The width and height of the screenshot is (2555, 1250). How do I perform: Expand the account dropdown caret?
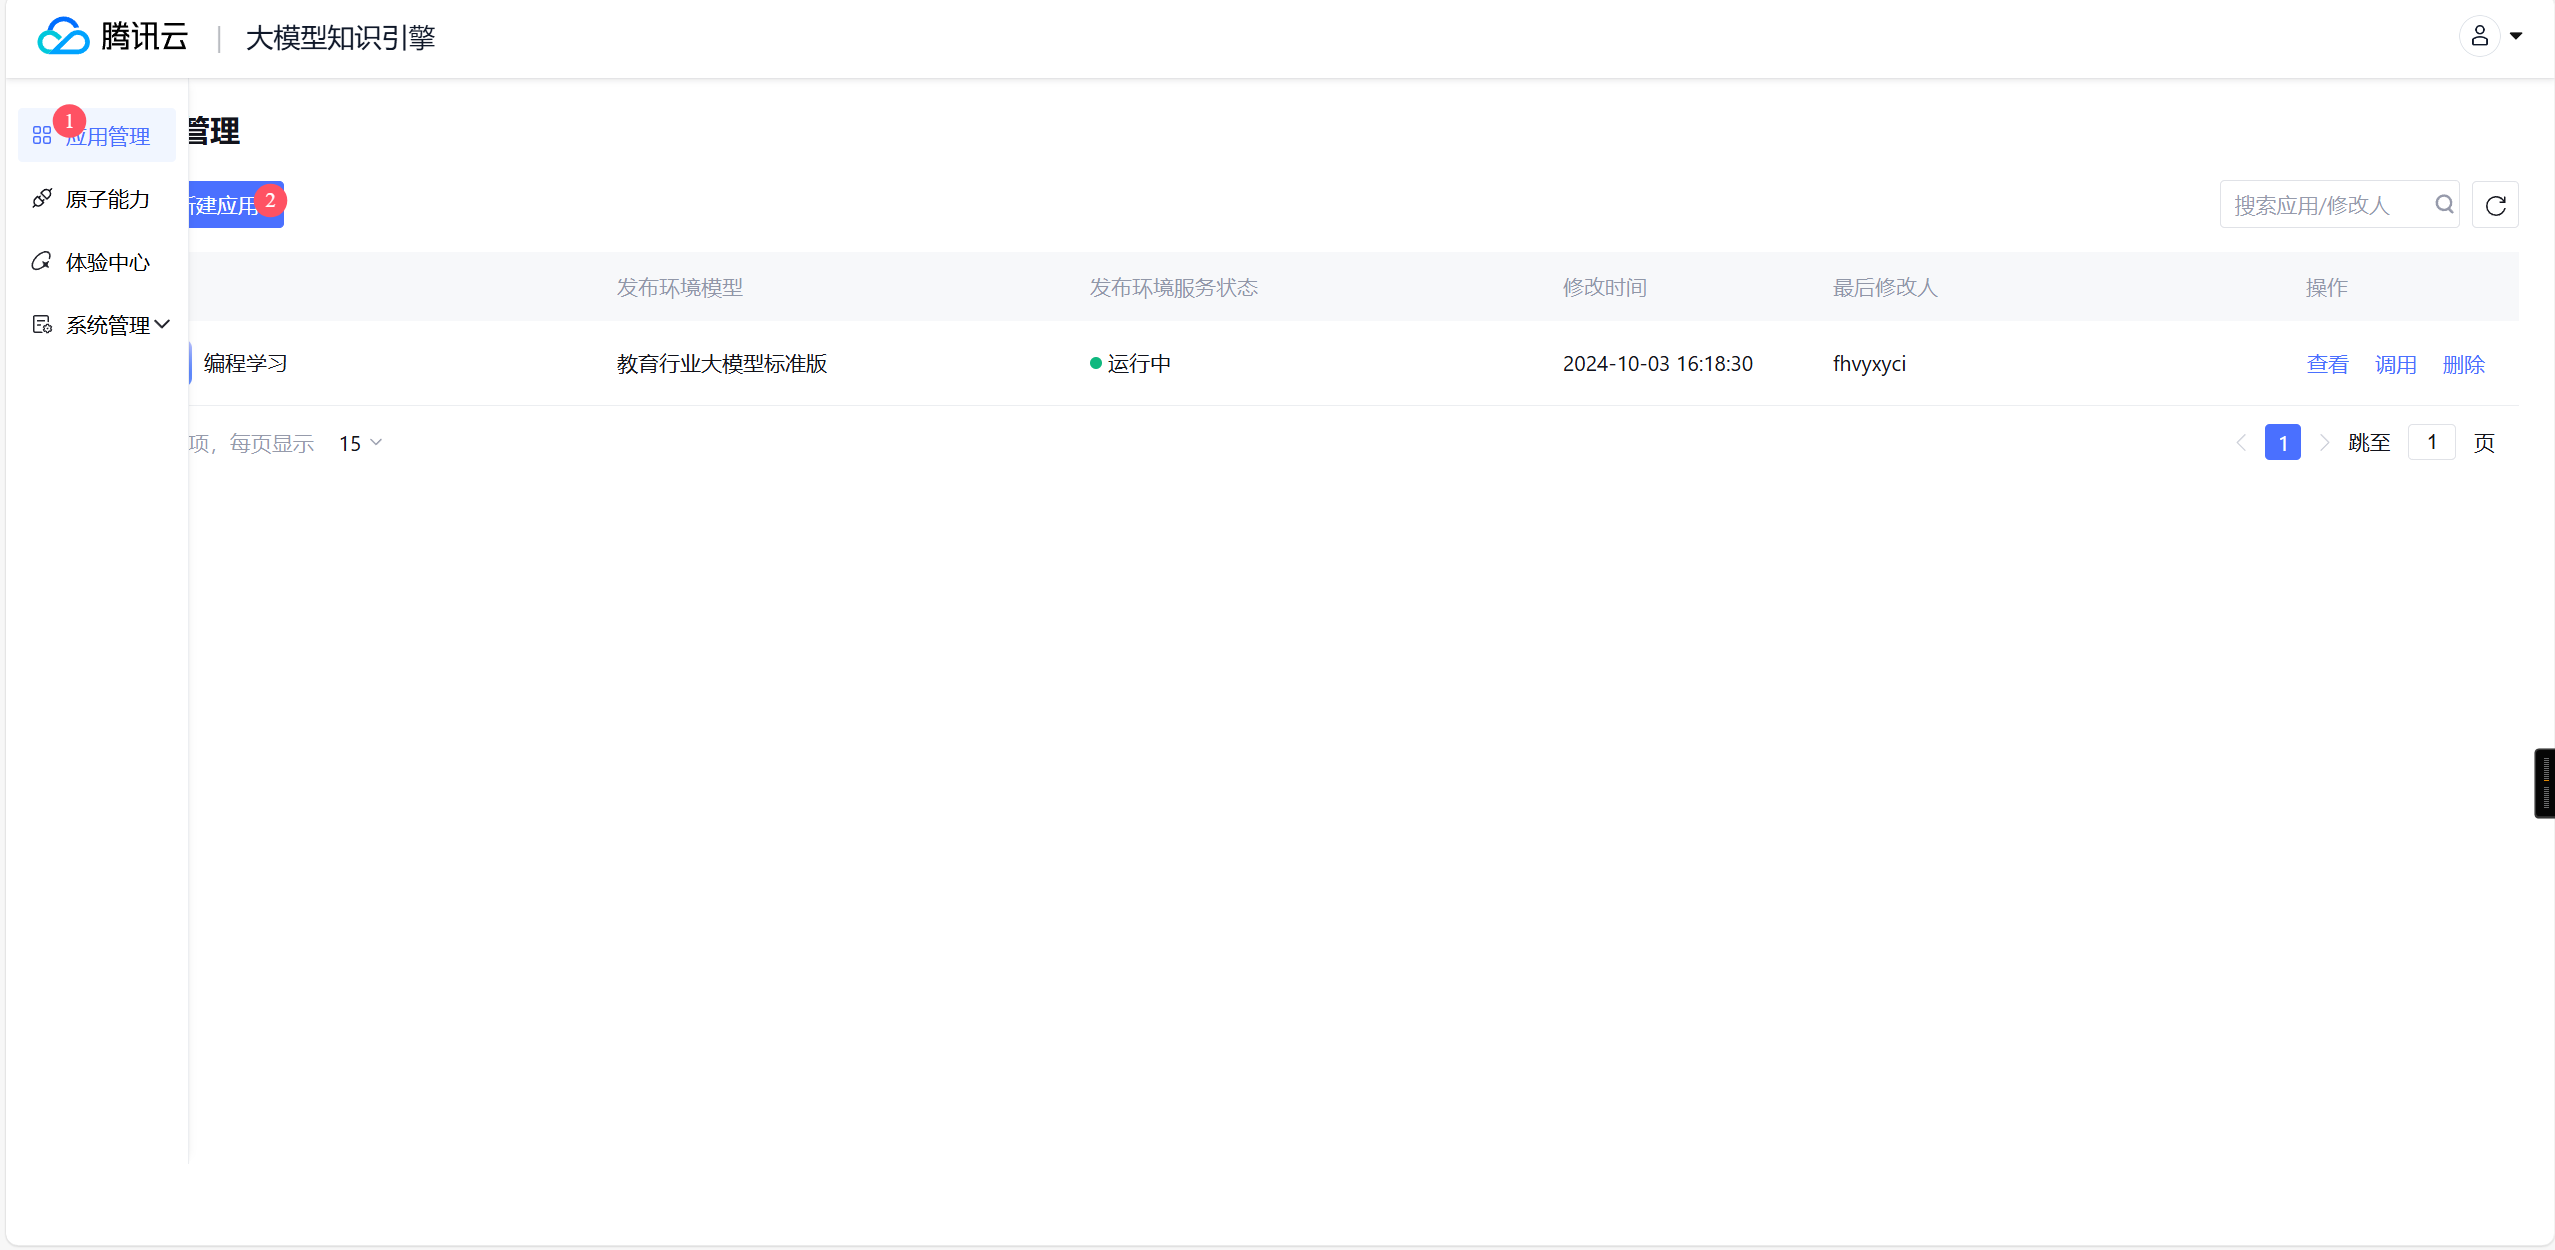click(x=2516, y=37)
